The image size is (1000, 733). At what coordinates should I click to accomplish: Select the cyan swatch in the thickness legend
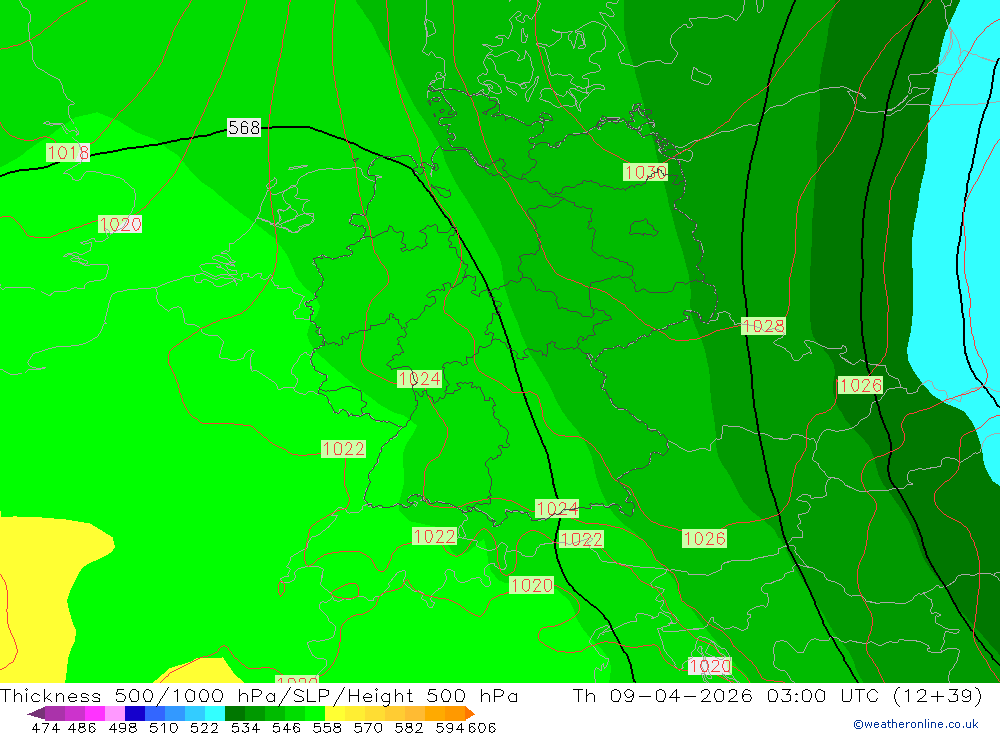[215, 713]
